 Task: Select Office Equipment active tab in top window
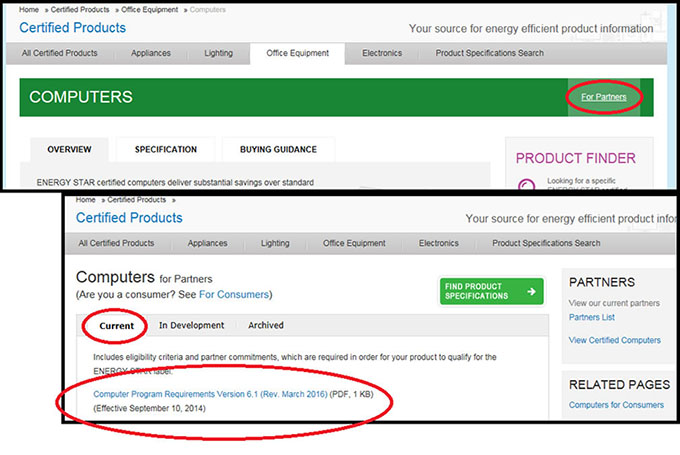tap(298, 53)
